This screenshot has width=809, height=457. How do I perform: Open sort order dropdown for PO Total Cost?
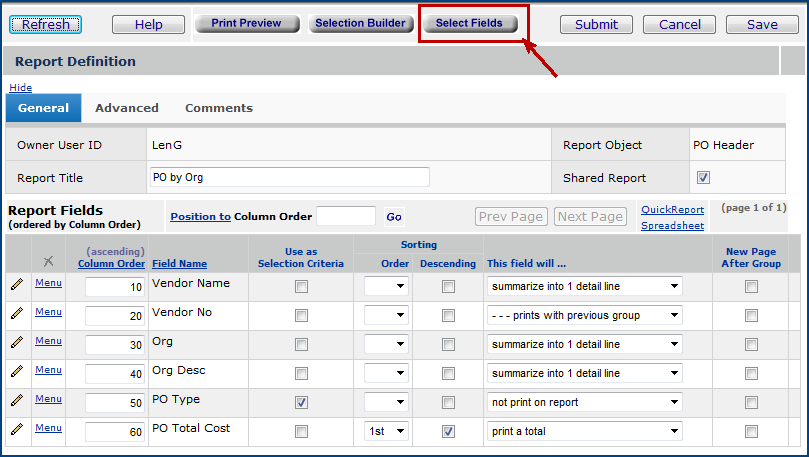[x=386, y=431]
